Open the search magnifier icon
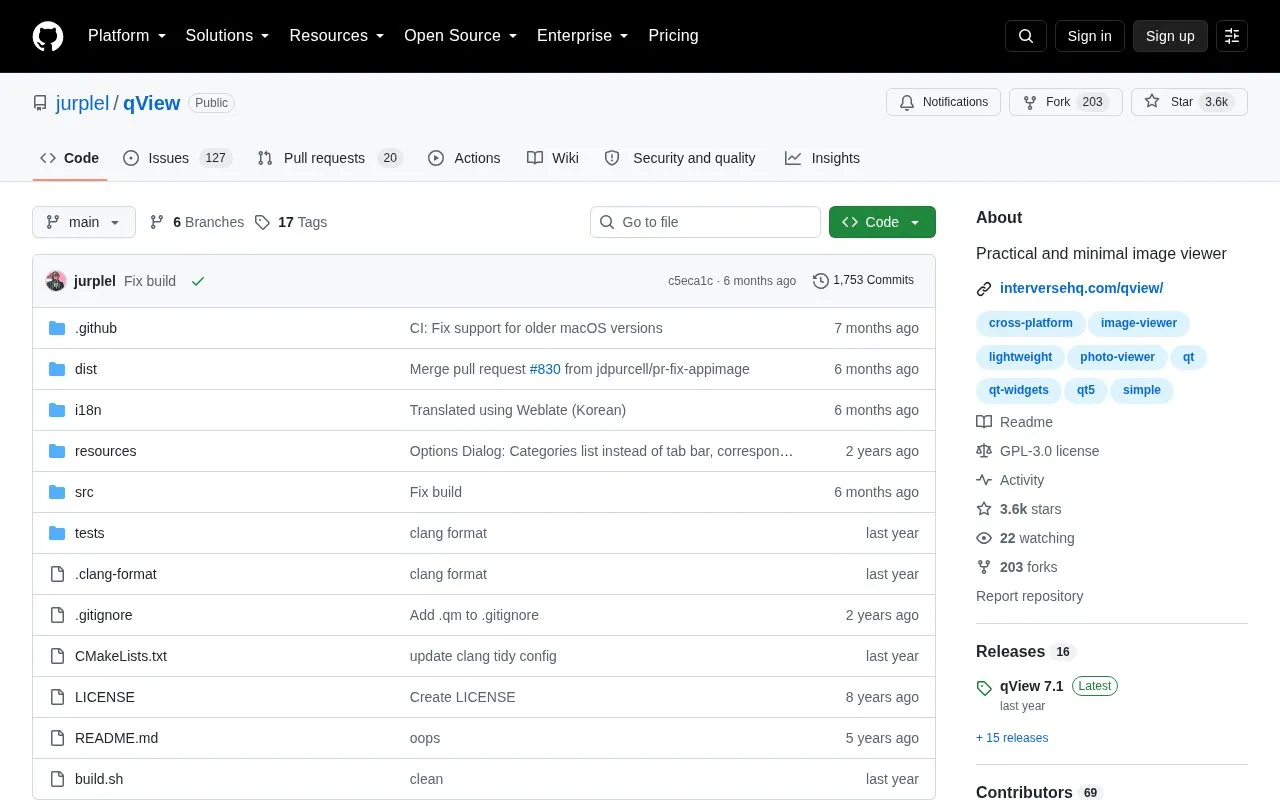1280x800 pixels. [x=1026, y=36]
